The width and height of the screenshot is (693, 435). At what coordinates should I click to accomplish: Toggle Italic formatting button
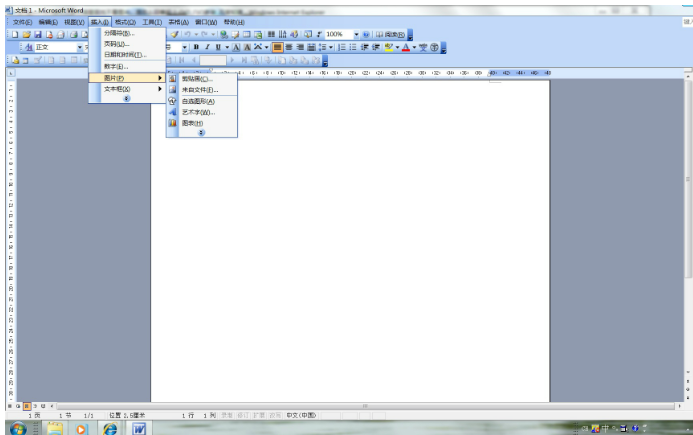pos(207,47)
